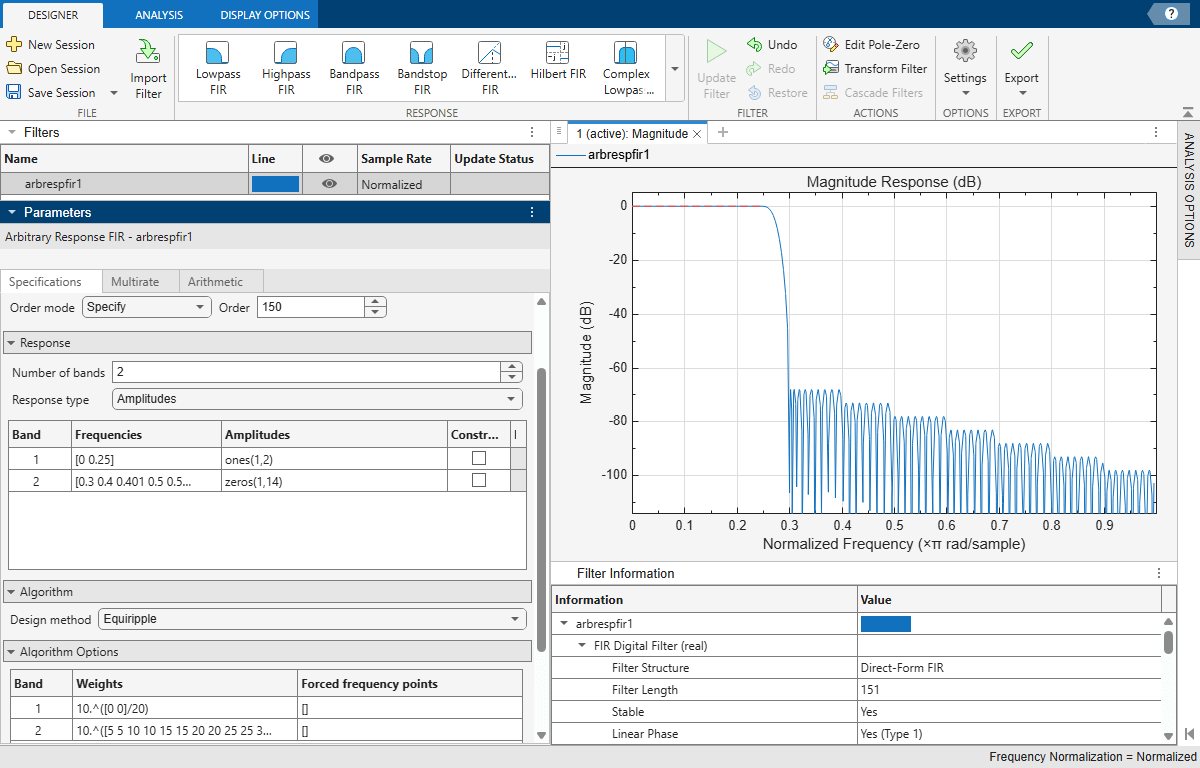The image size is (1200, 768).
Task: Click Update Filter button
Action: [716, 70]
